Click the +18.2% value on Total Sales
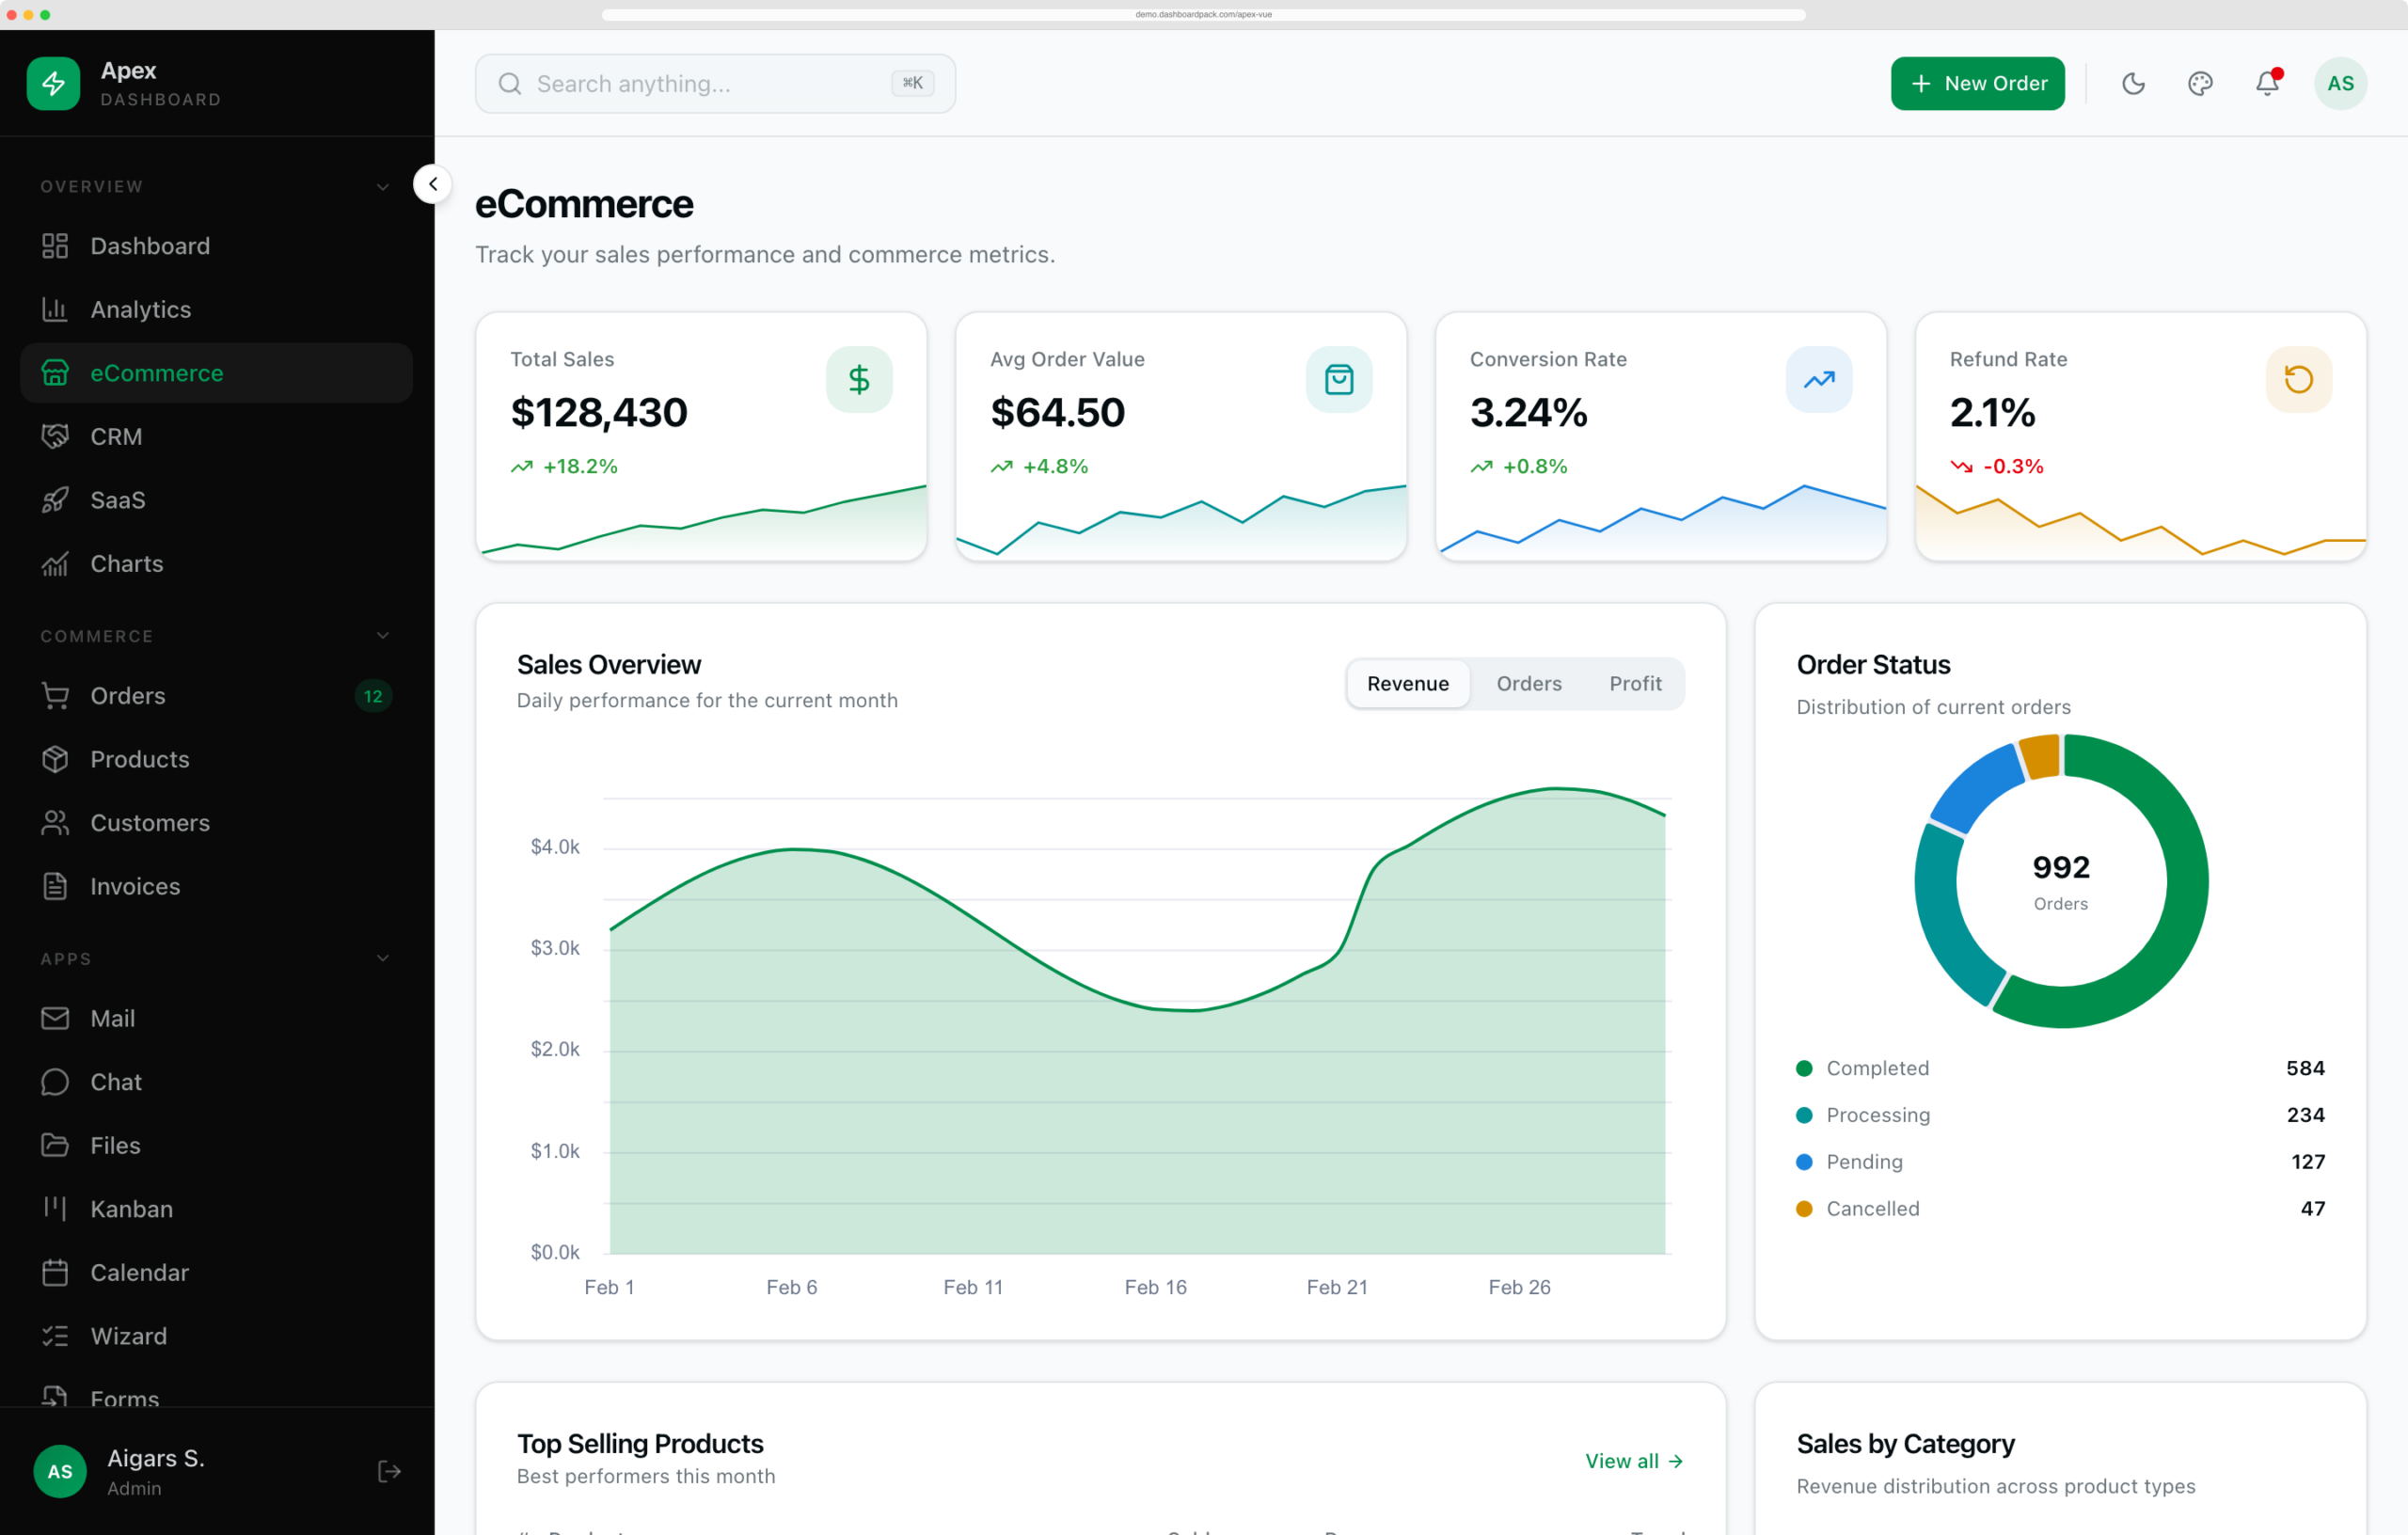 click(x=580, y=466)
